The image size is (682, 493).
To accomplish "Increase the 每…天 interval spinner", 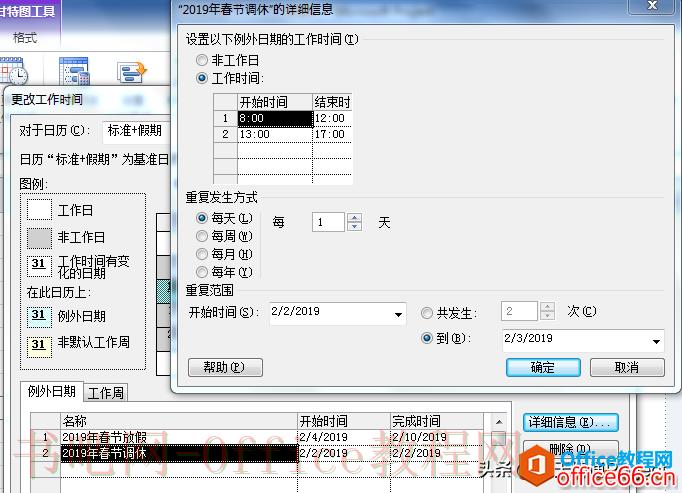I will click(354, 218).
